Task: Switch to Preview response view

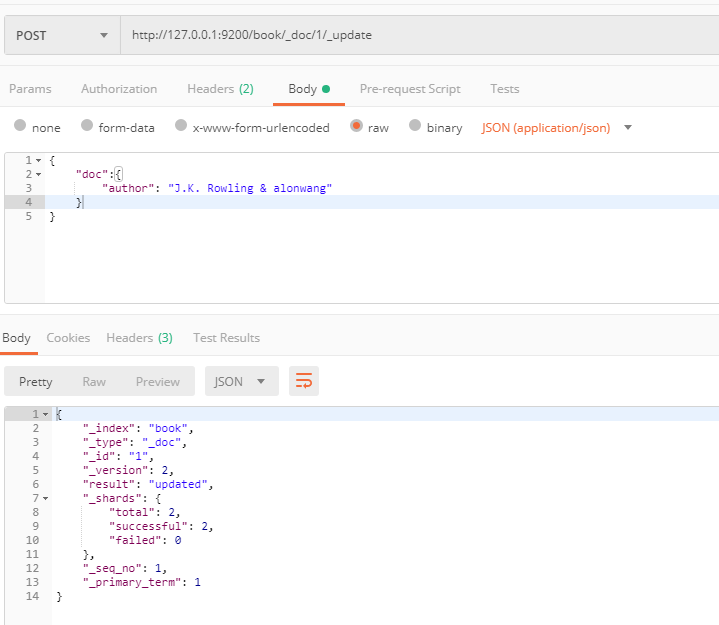Action: (158, 382)
